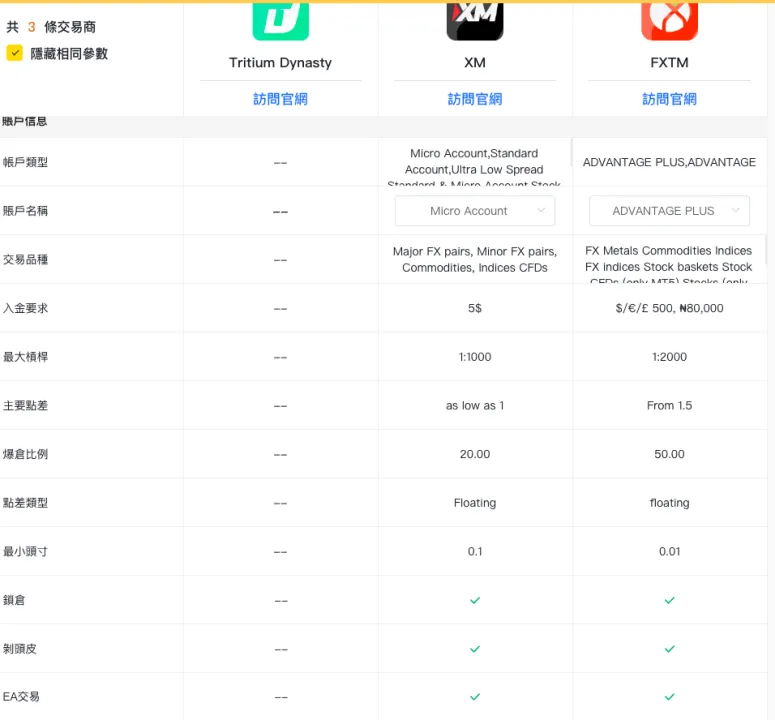The width and height of the screenshot is (775, 720).
Task: Click the FXTM broker name heading
Action: [x=669, y=63]
